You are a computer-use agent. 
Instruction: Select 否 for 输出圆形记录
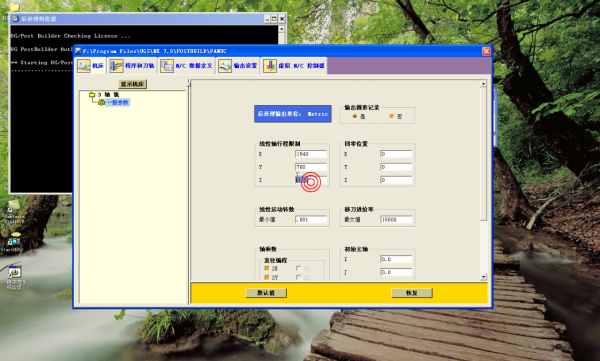(391, 116)
